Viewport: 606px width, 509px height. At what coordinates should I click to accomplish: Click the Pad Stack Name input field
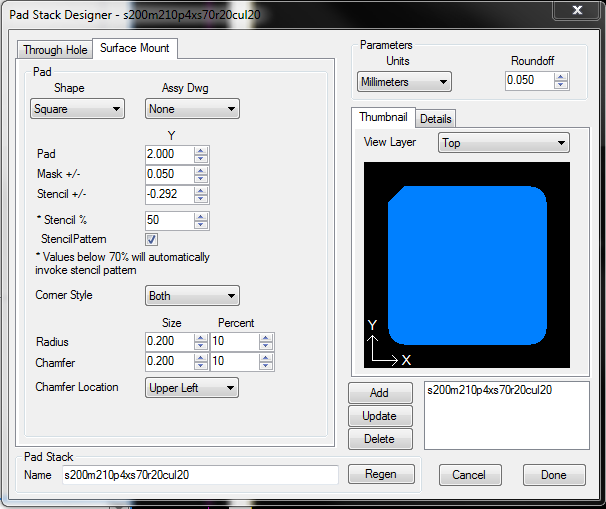tap(200, 475)
